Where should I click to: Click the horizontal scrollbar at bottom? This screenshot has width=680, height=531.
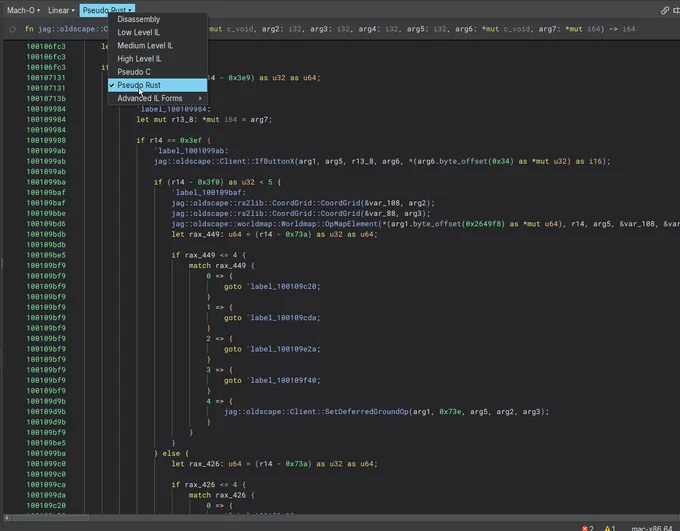click(340, 518)
